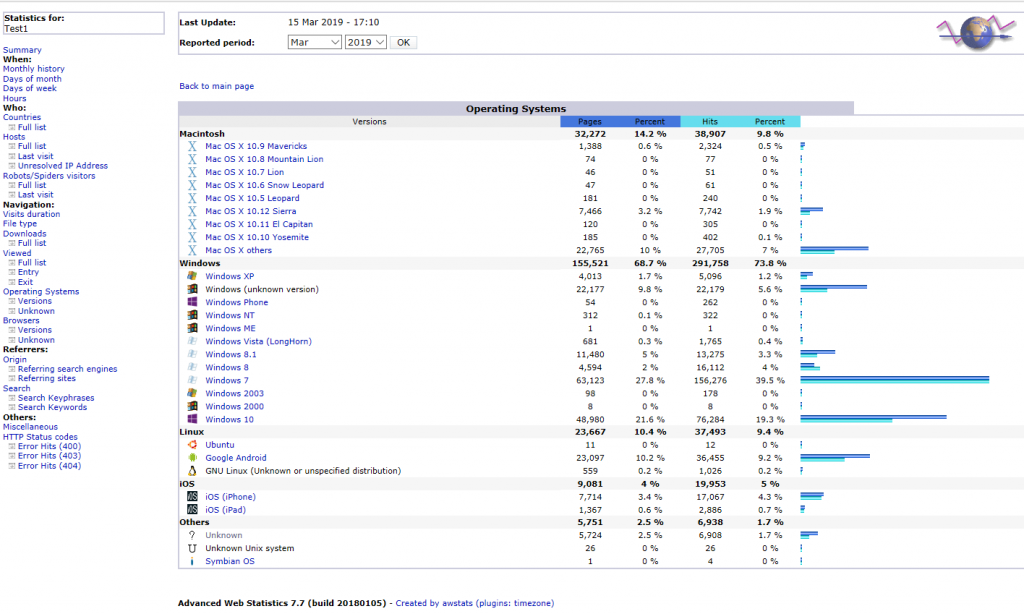Open the Summary link
Image resolution: width=1024 pixels, height=614 pixels.
tap(22, 50)
